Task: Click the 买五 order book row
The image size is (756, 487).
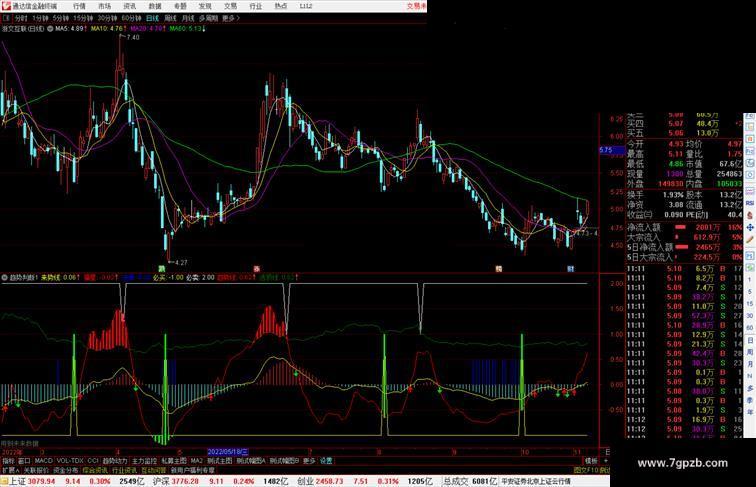Action: [x=684, y=133]
